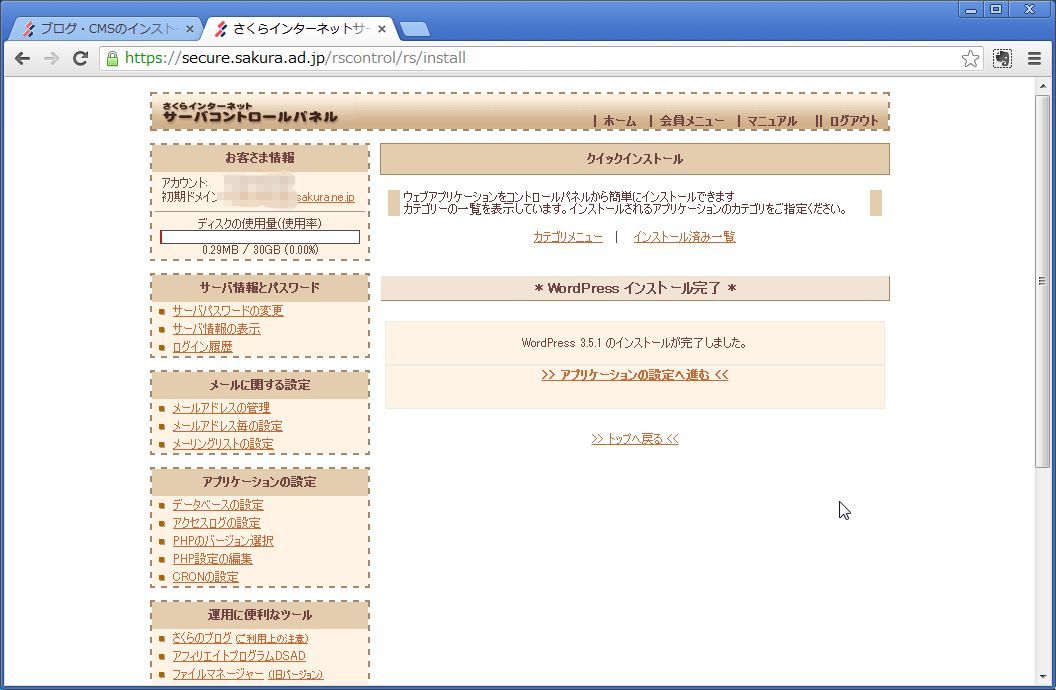Open the カテゴリメニュー link
Image resolution: width=1056 pixels, height=690 pixels.
coord(568,237)
